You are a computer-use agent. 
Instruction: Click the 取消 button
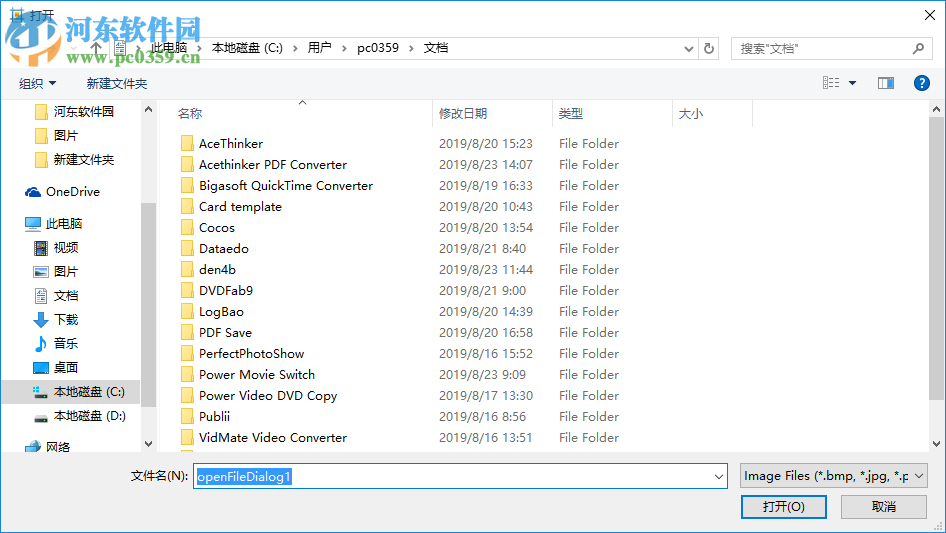tap(883, 506)
